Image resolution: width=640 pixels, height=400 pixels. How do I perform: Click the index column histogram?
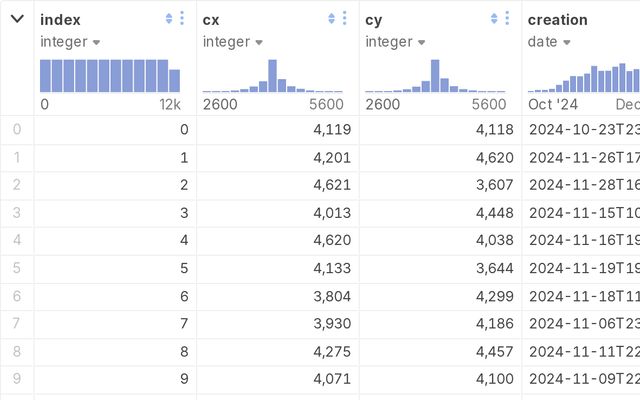click(110, 76)
